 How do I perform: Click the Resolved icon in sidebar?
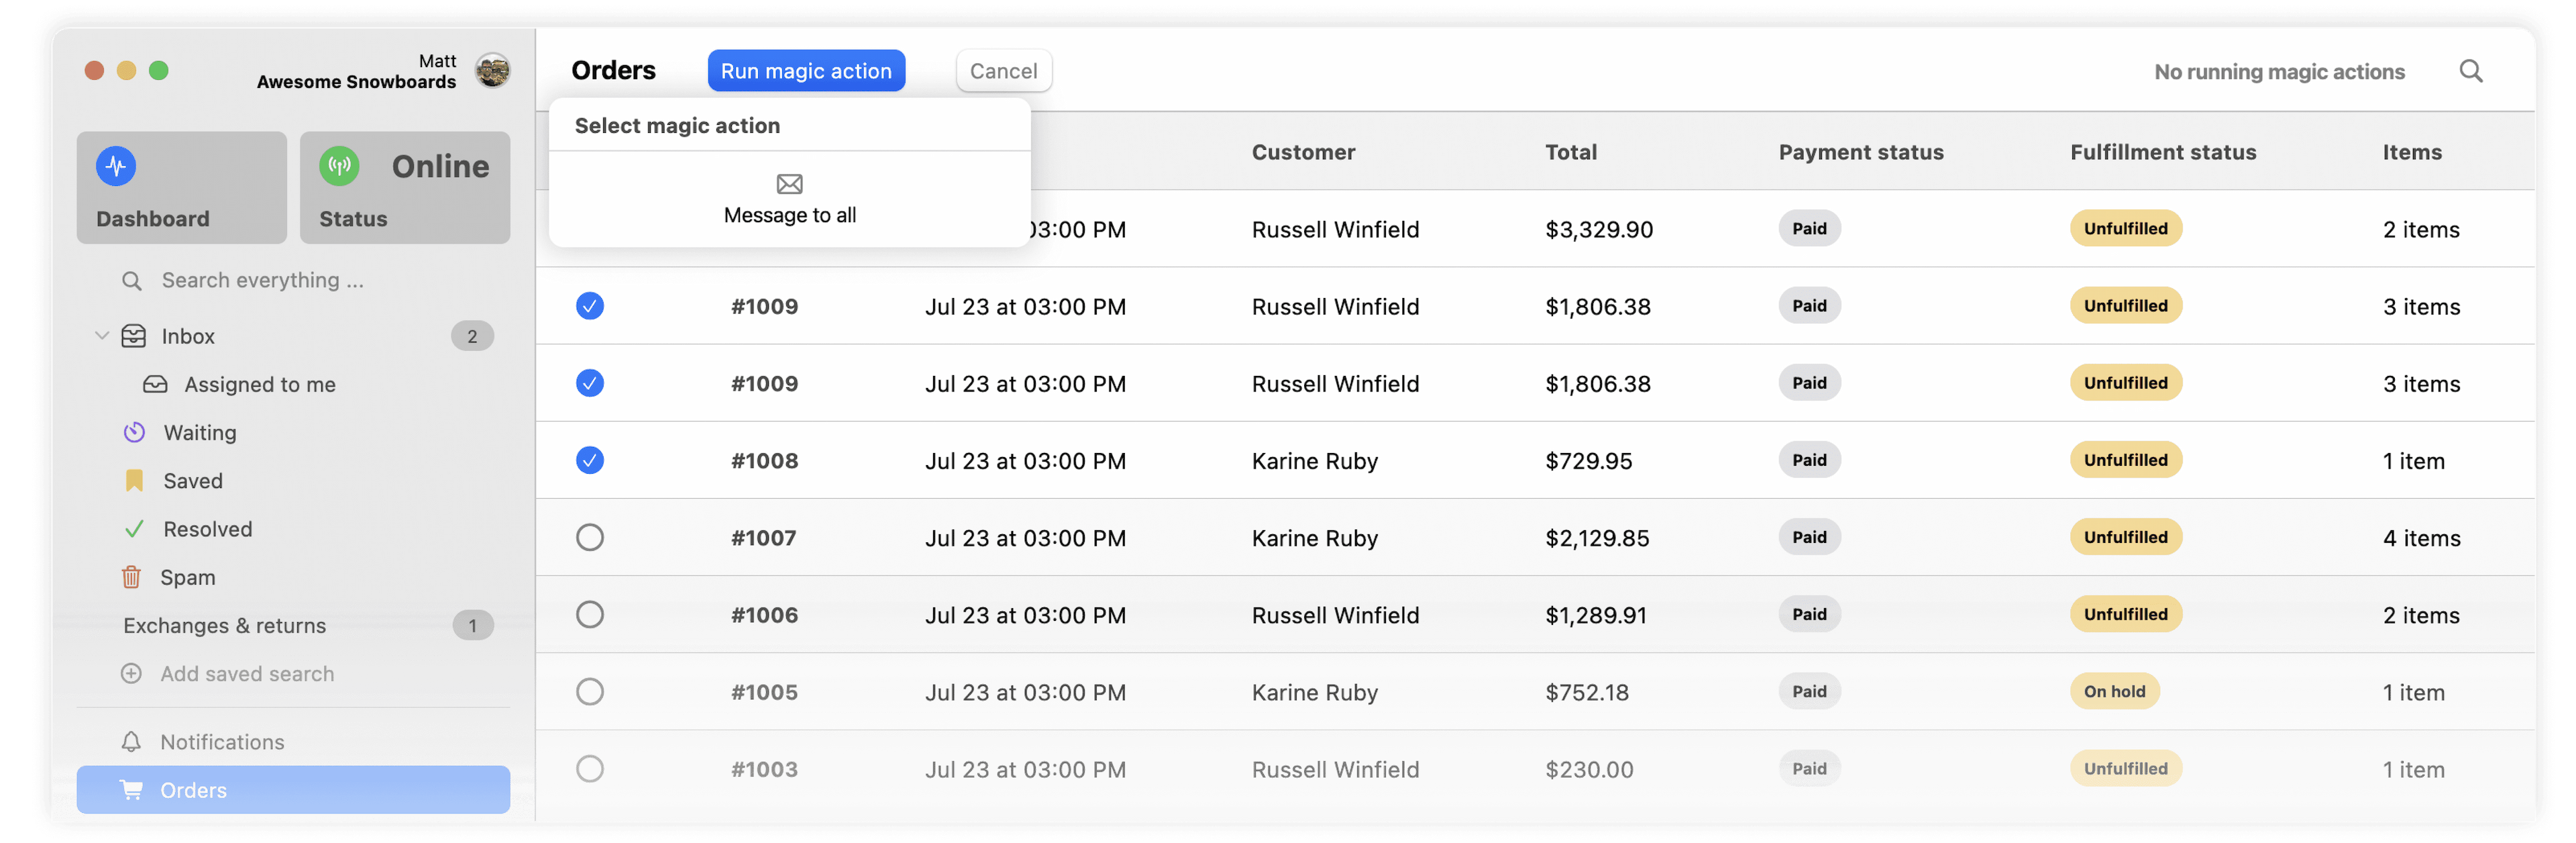point(135,528)
